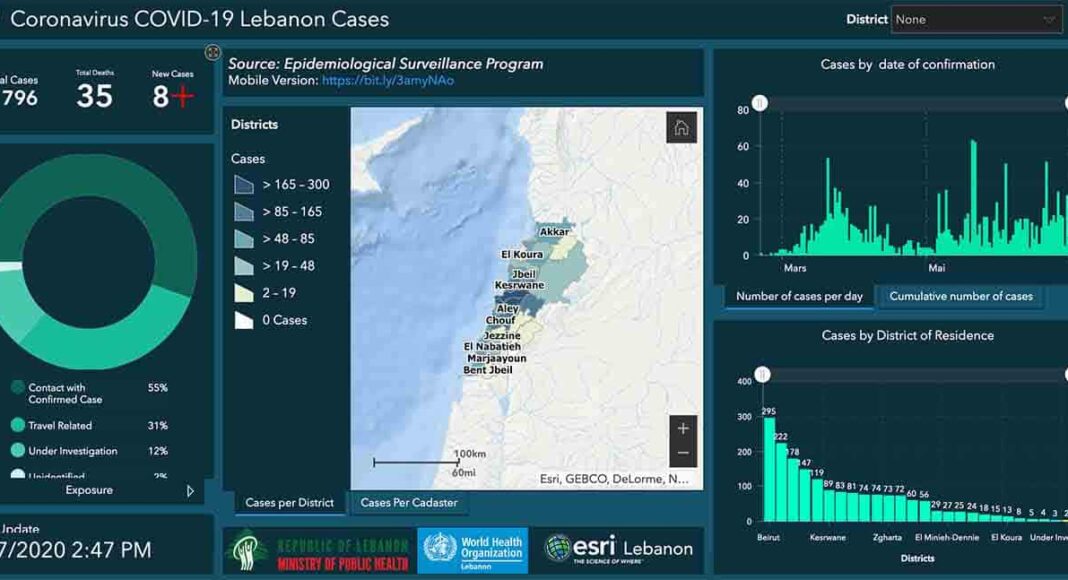The image size is (1068, 580).
Task: Click the Esri Lebanon logo
Action: click(x=618, y=548)
